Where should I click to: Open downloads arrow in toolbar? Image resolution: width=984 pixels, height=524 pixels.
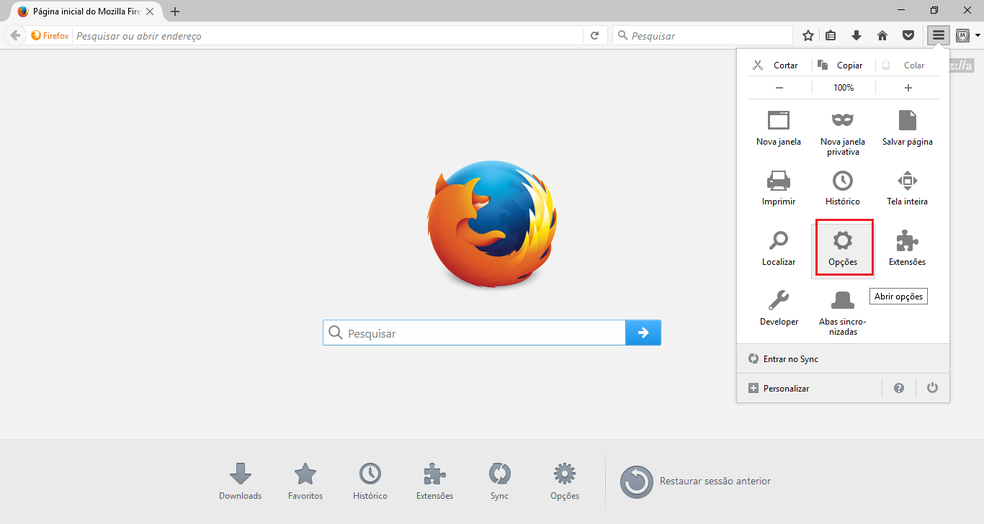(x=856, y=36)
